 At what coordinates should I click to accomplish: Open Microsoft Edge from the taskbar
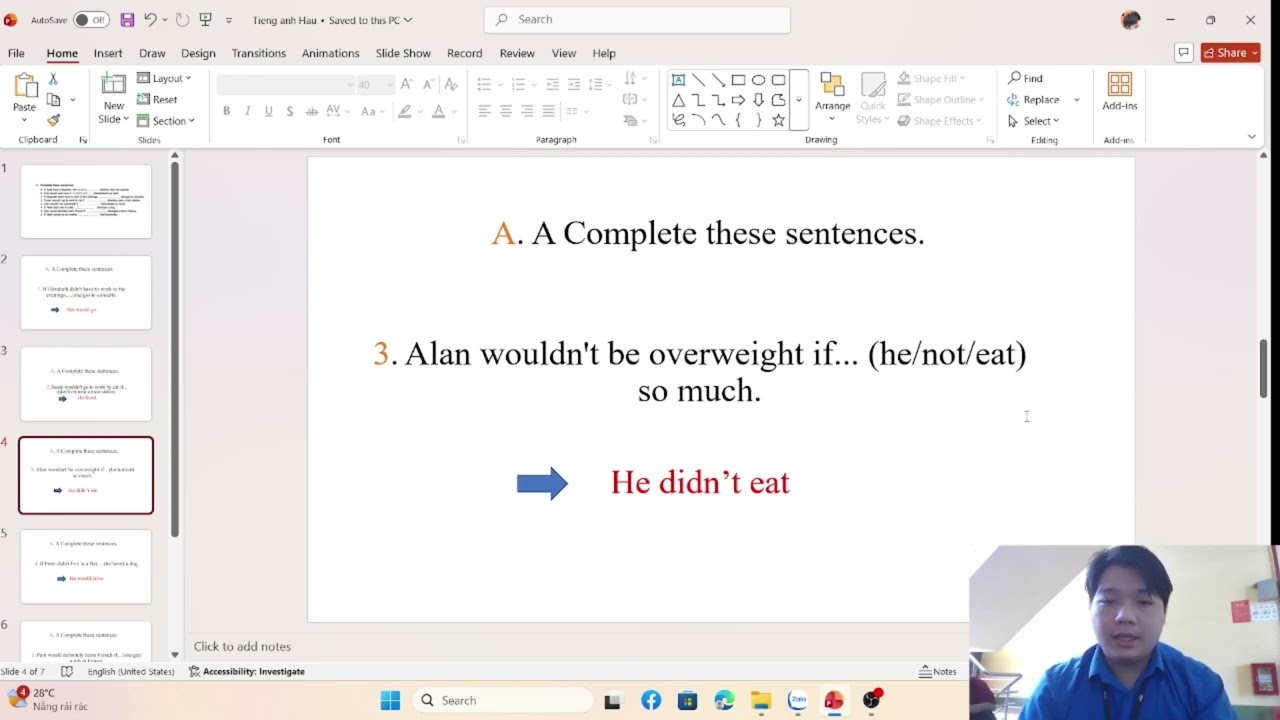click(724, 701)
